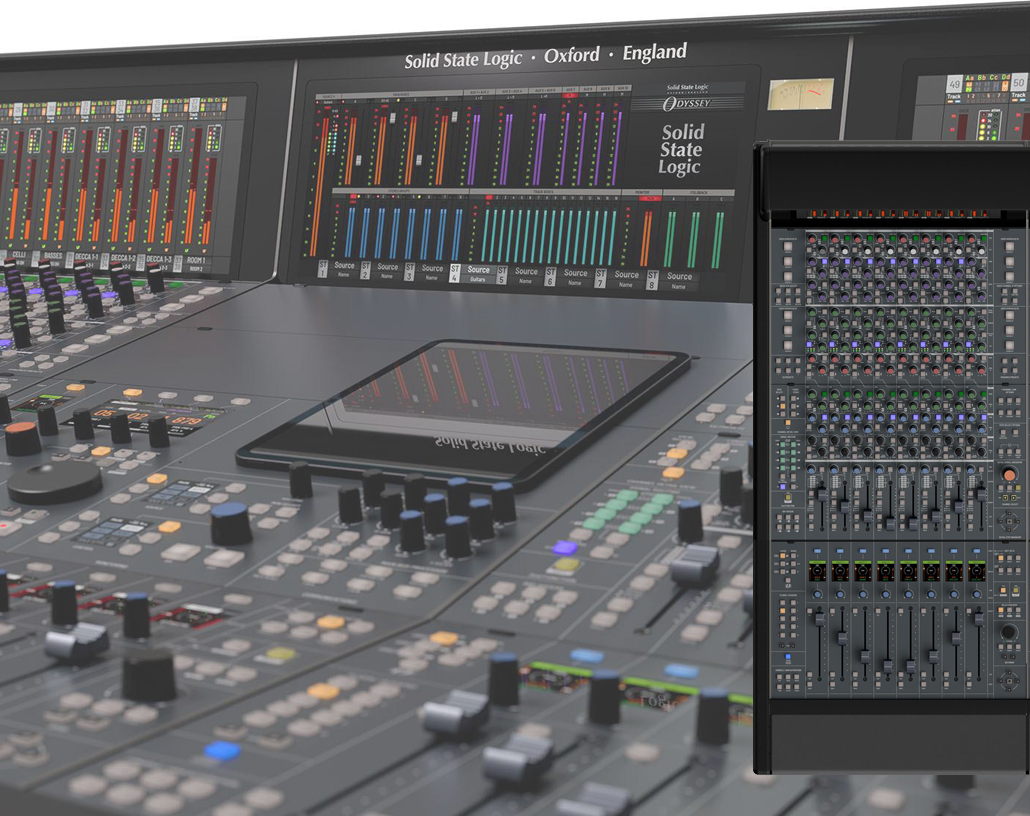Click the Monitor header on meter screen
Image resolution: width=1030 pixels, height=816 pixels.
[642, 193]
